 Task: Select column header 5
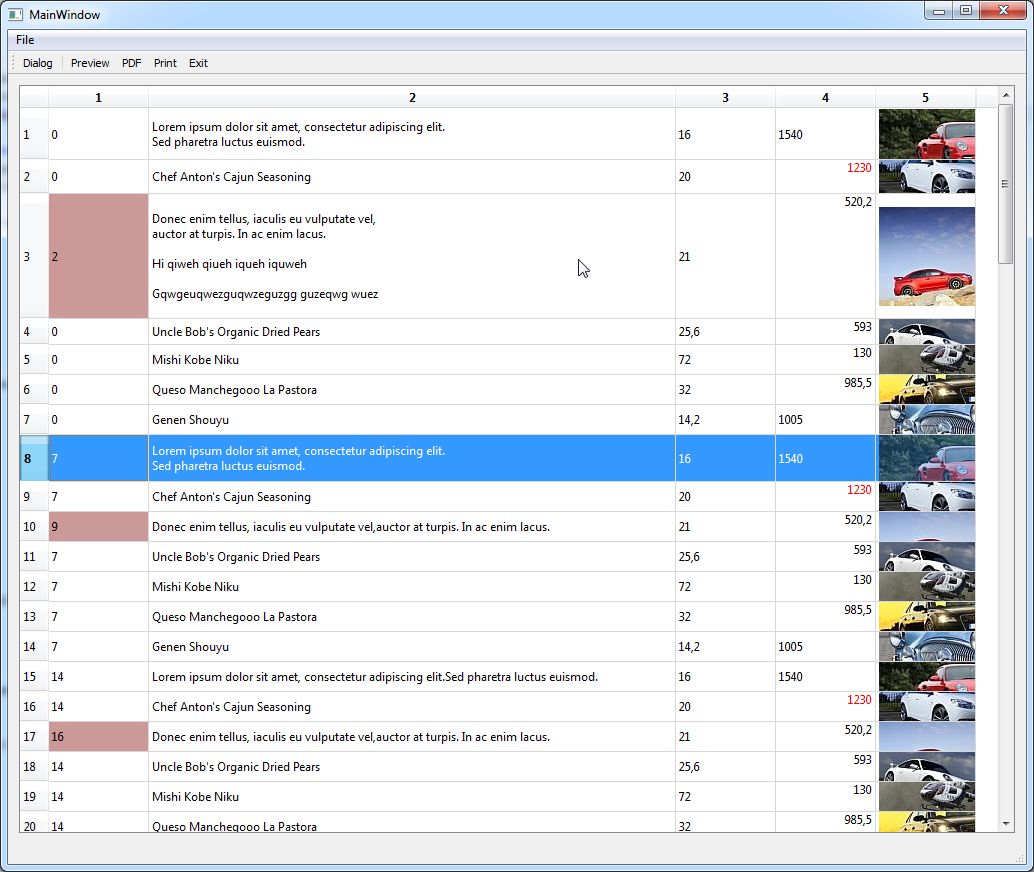coord(925,98)
